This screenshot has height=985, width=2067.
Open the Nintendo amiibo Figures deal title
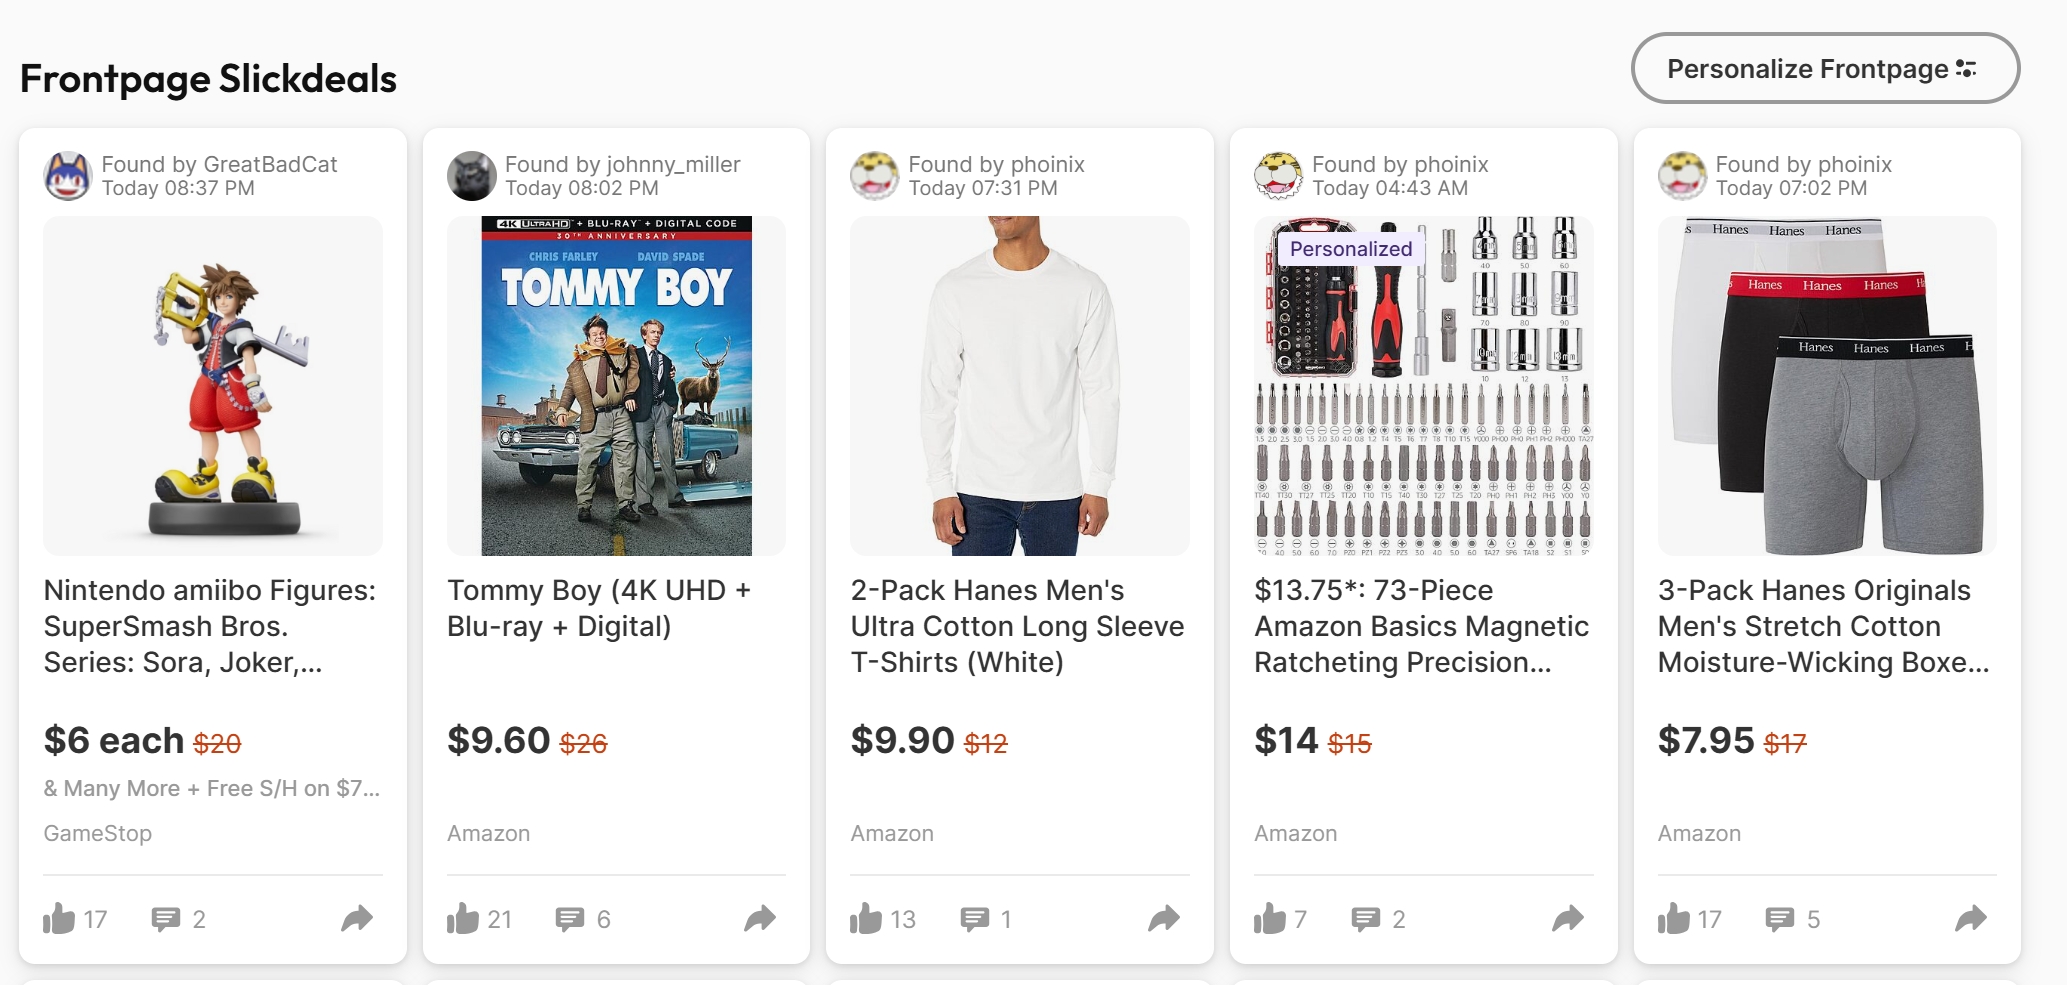click(210, 626)
